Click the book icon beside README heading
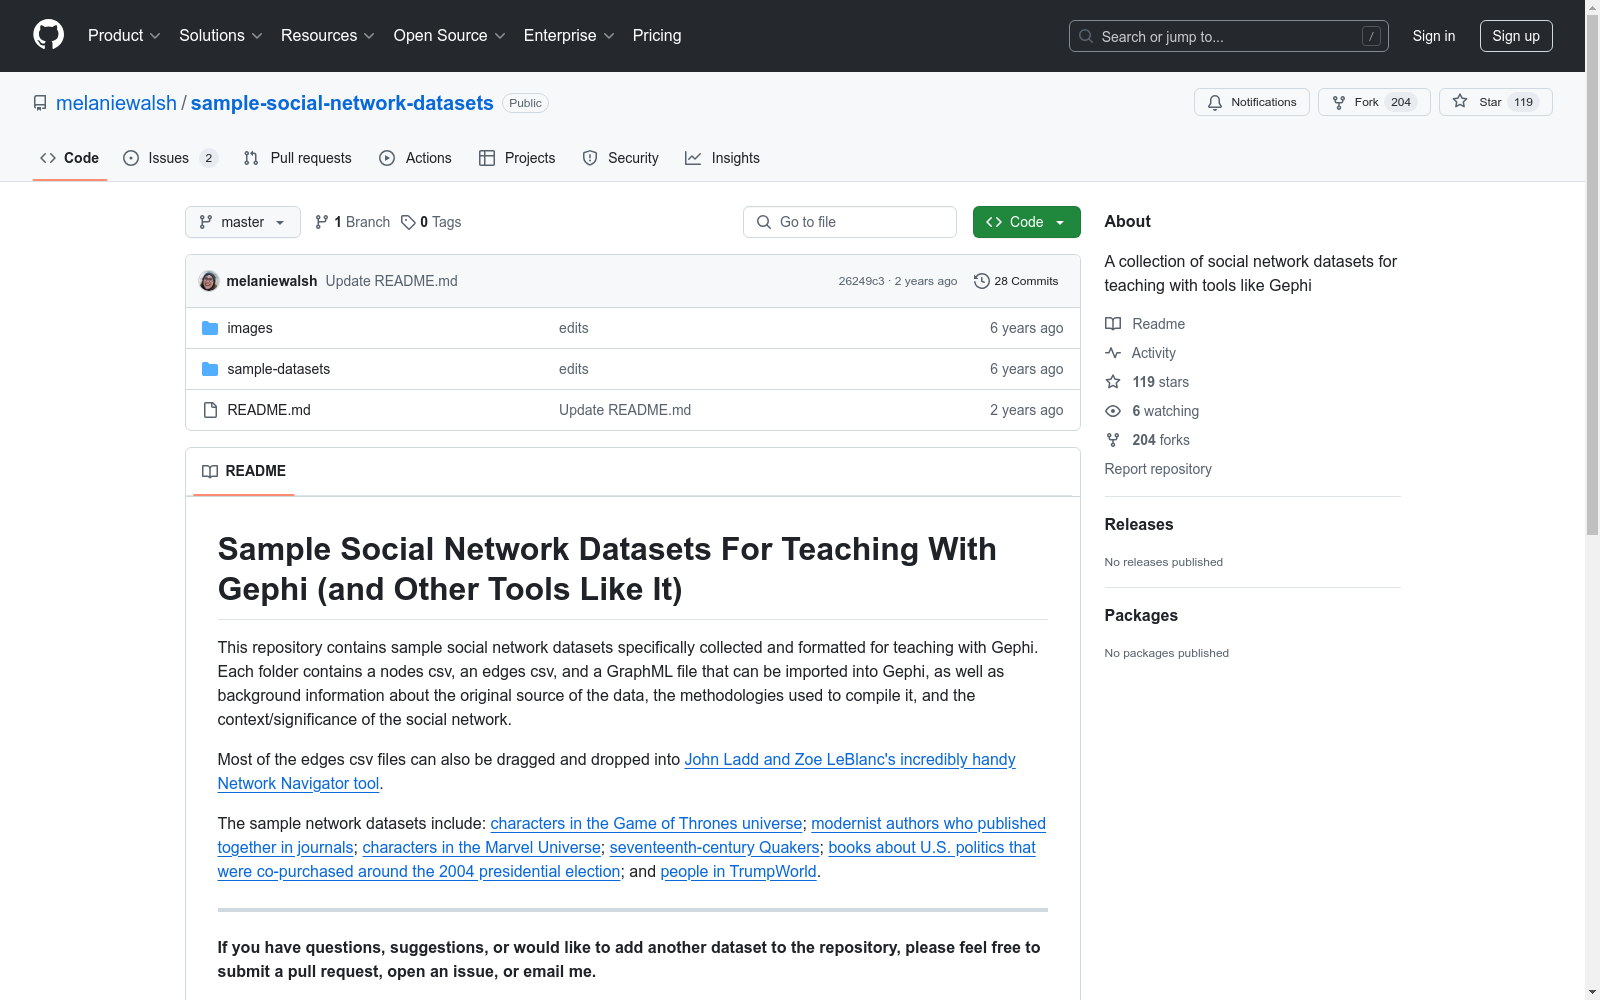 pos(210,471)
